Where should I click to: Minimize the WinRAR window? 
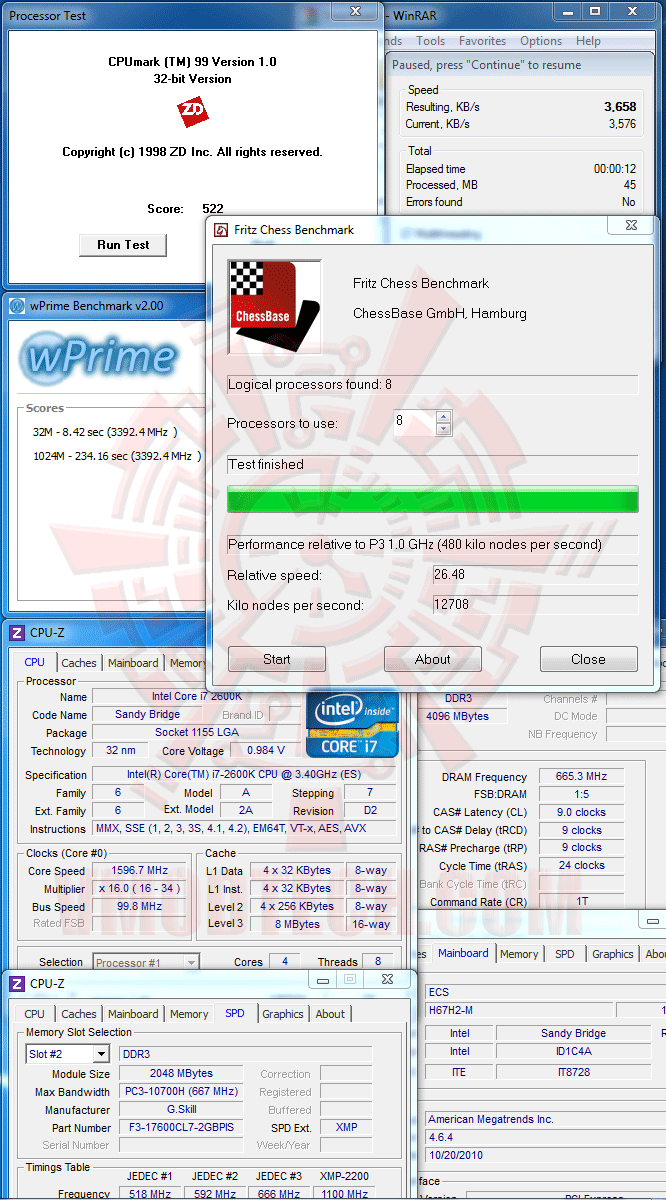point(566,11)
